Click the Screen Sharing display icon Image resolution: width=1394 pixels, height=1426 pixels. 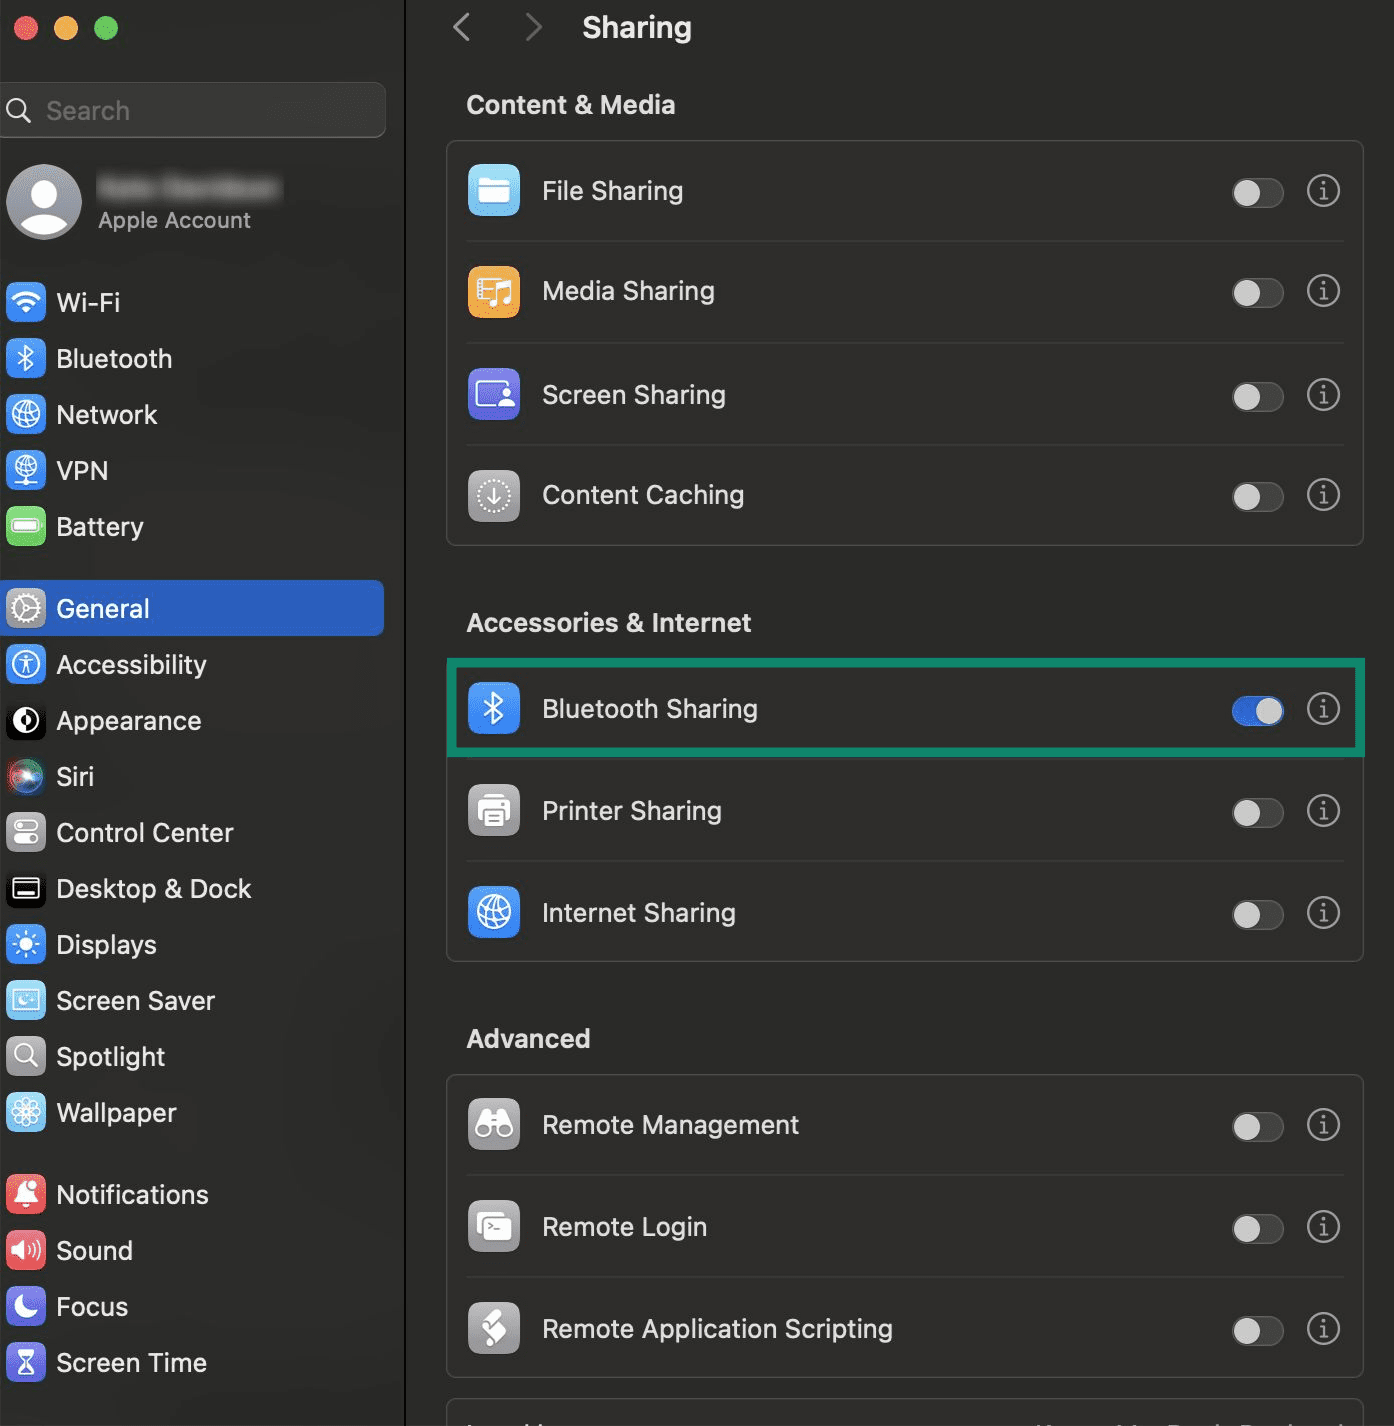(x=493, y=394)
